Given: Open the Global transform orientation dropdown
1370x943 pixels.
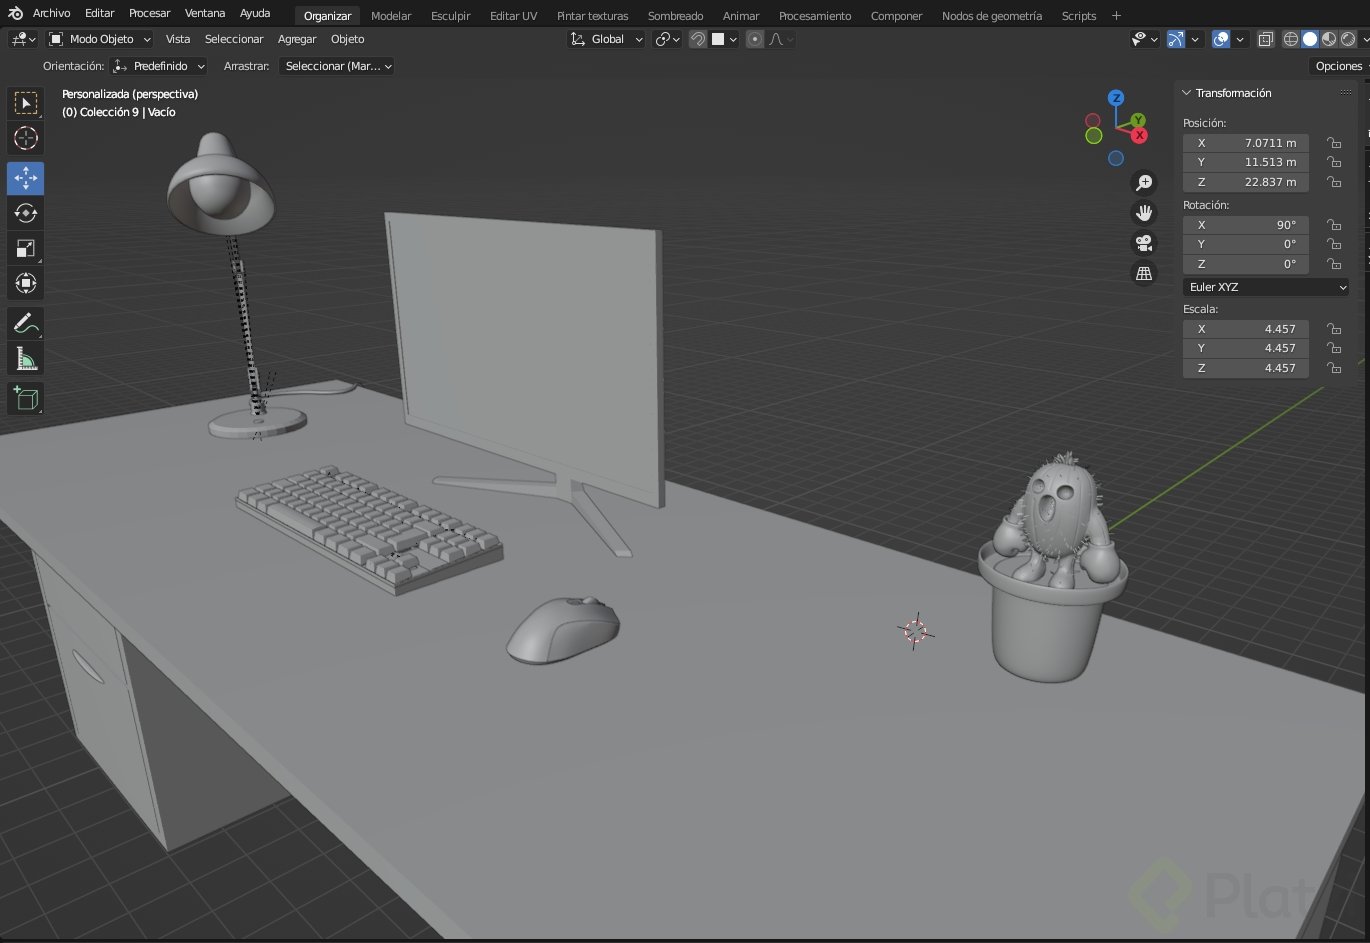Looking at the screenshot, I should point(606,38).
